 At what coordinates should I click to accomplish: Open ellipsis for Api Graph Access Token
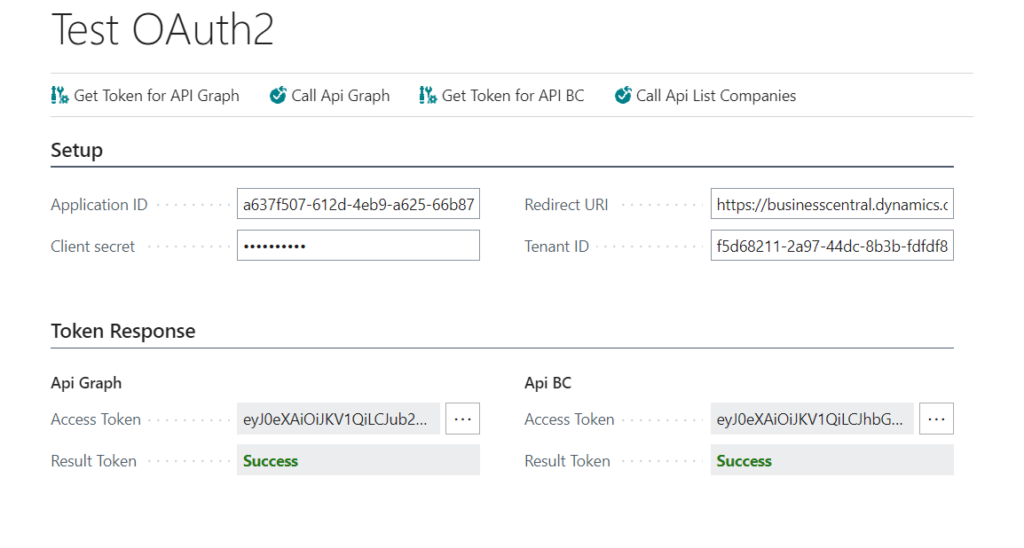pyautogui.click(x=462, y=419)
